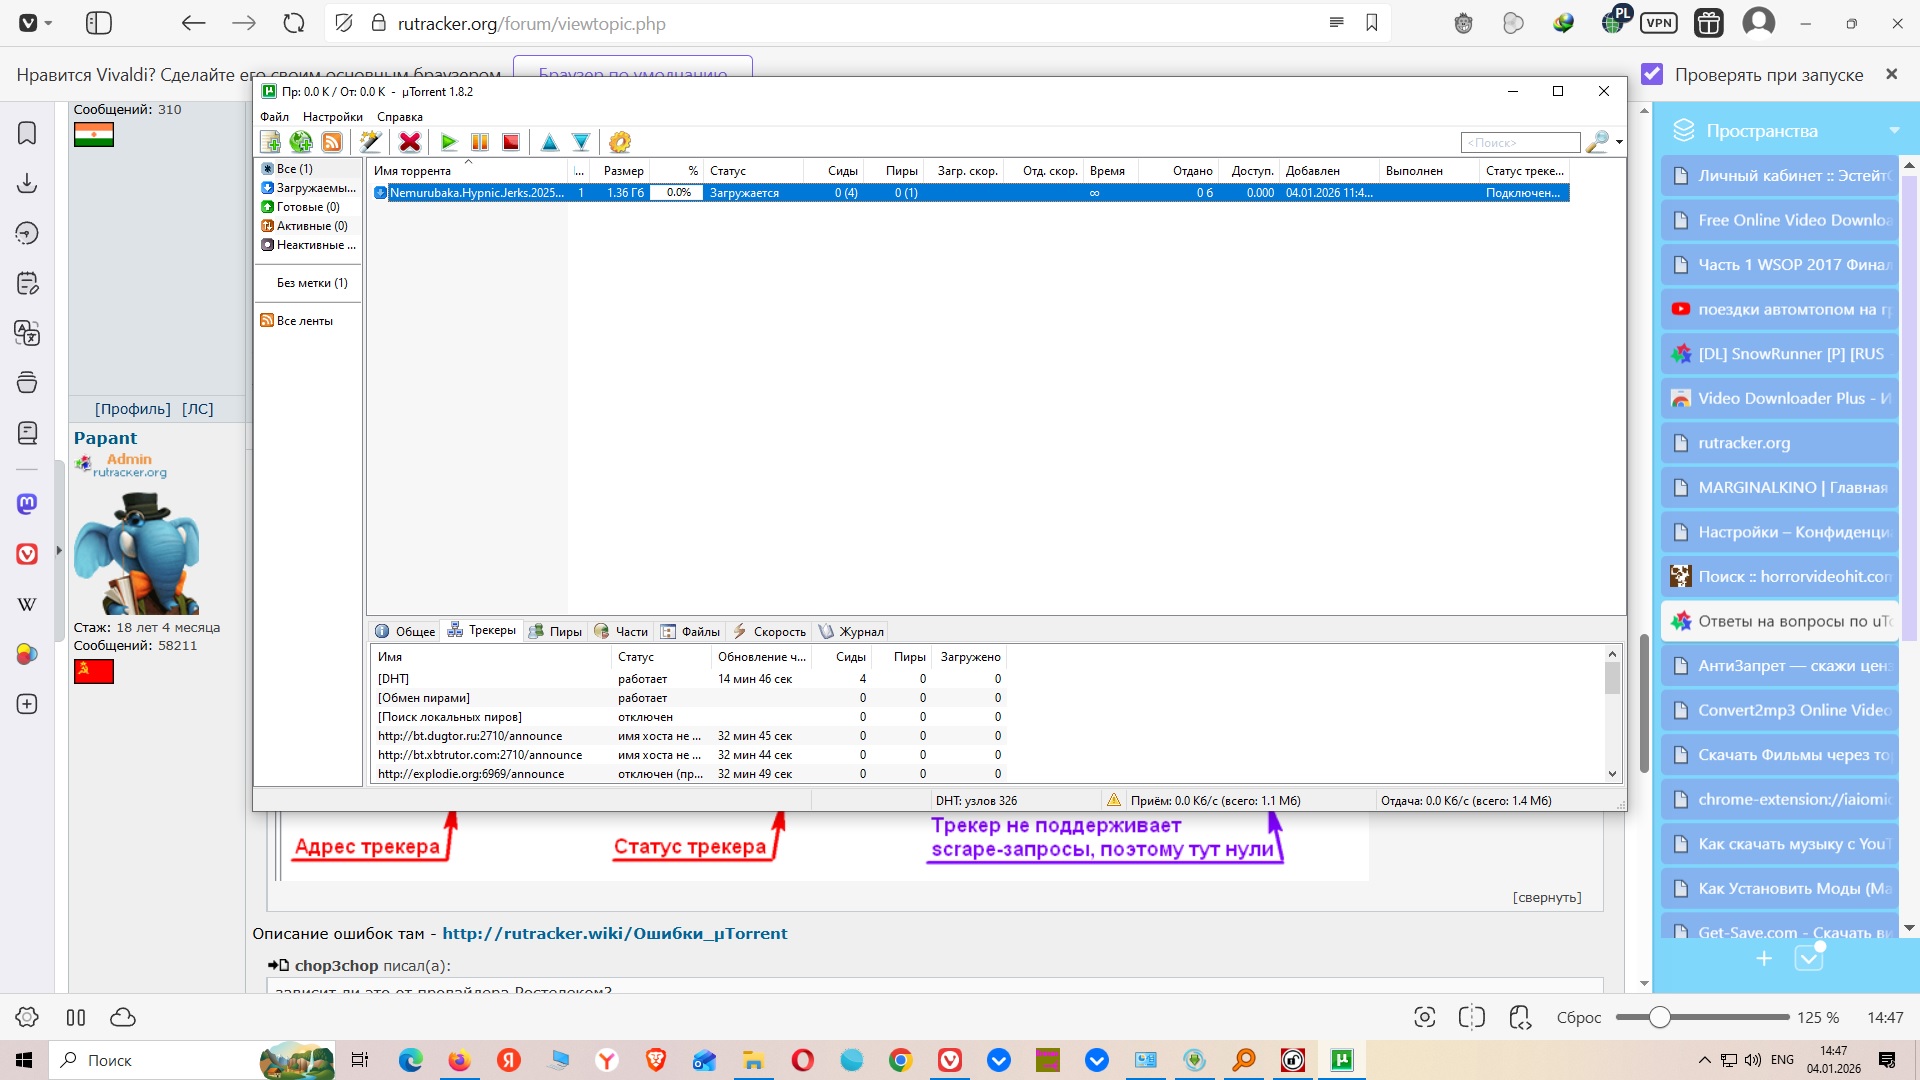Open the rutracker.wiki uTorrent errors link
The width and height of the screenshot is (1920, 1080).
(614, 933)
